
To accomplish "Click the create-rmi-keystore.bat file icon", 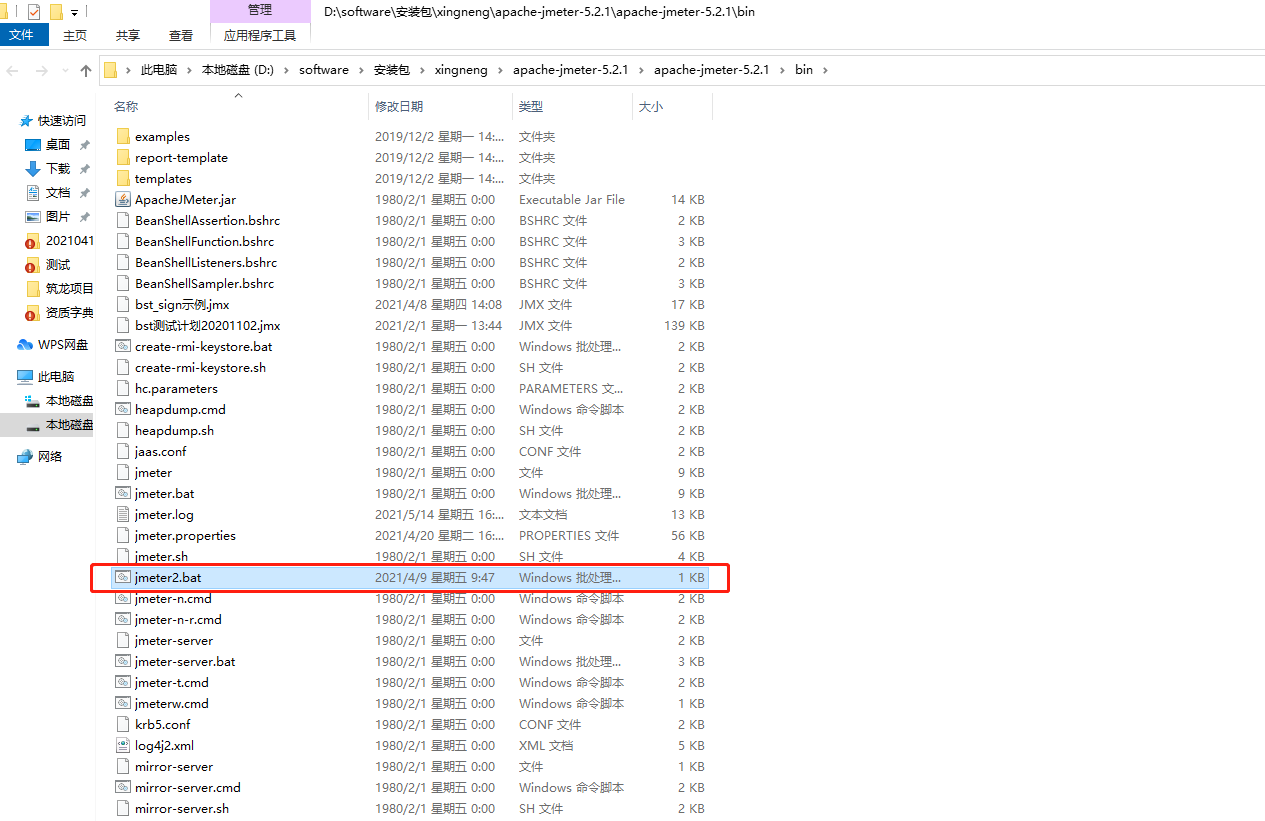I will (124, 346).
